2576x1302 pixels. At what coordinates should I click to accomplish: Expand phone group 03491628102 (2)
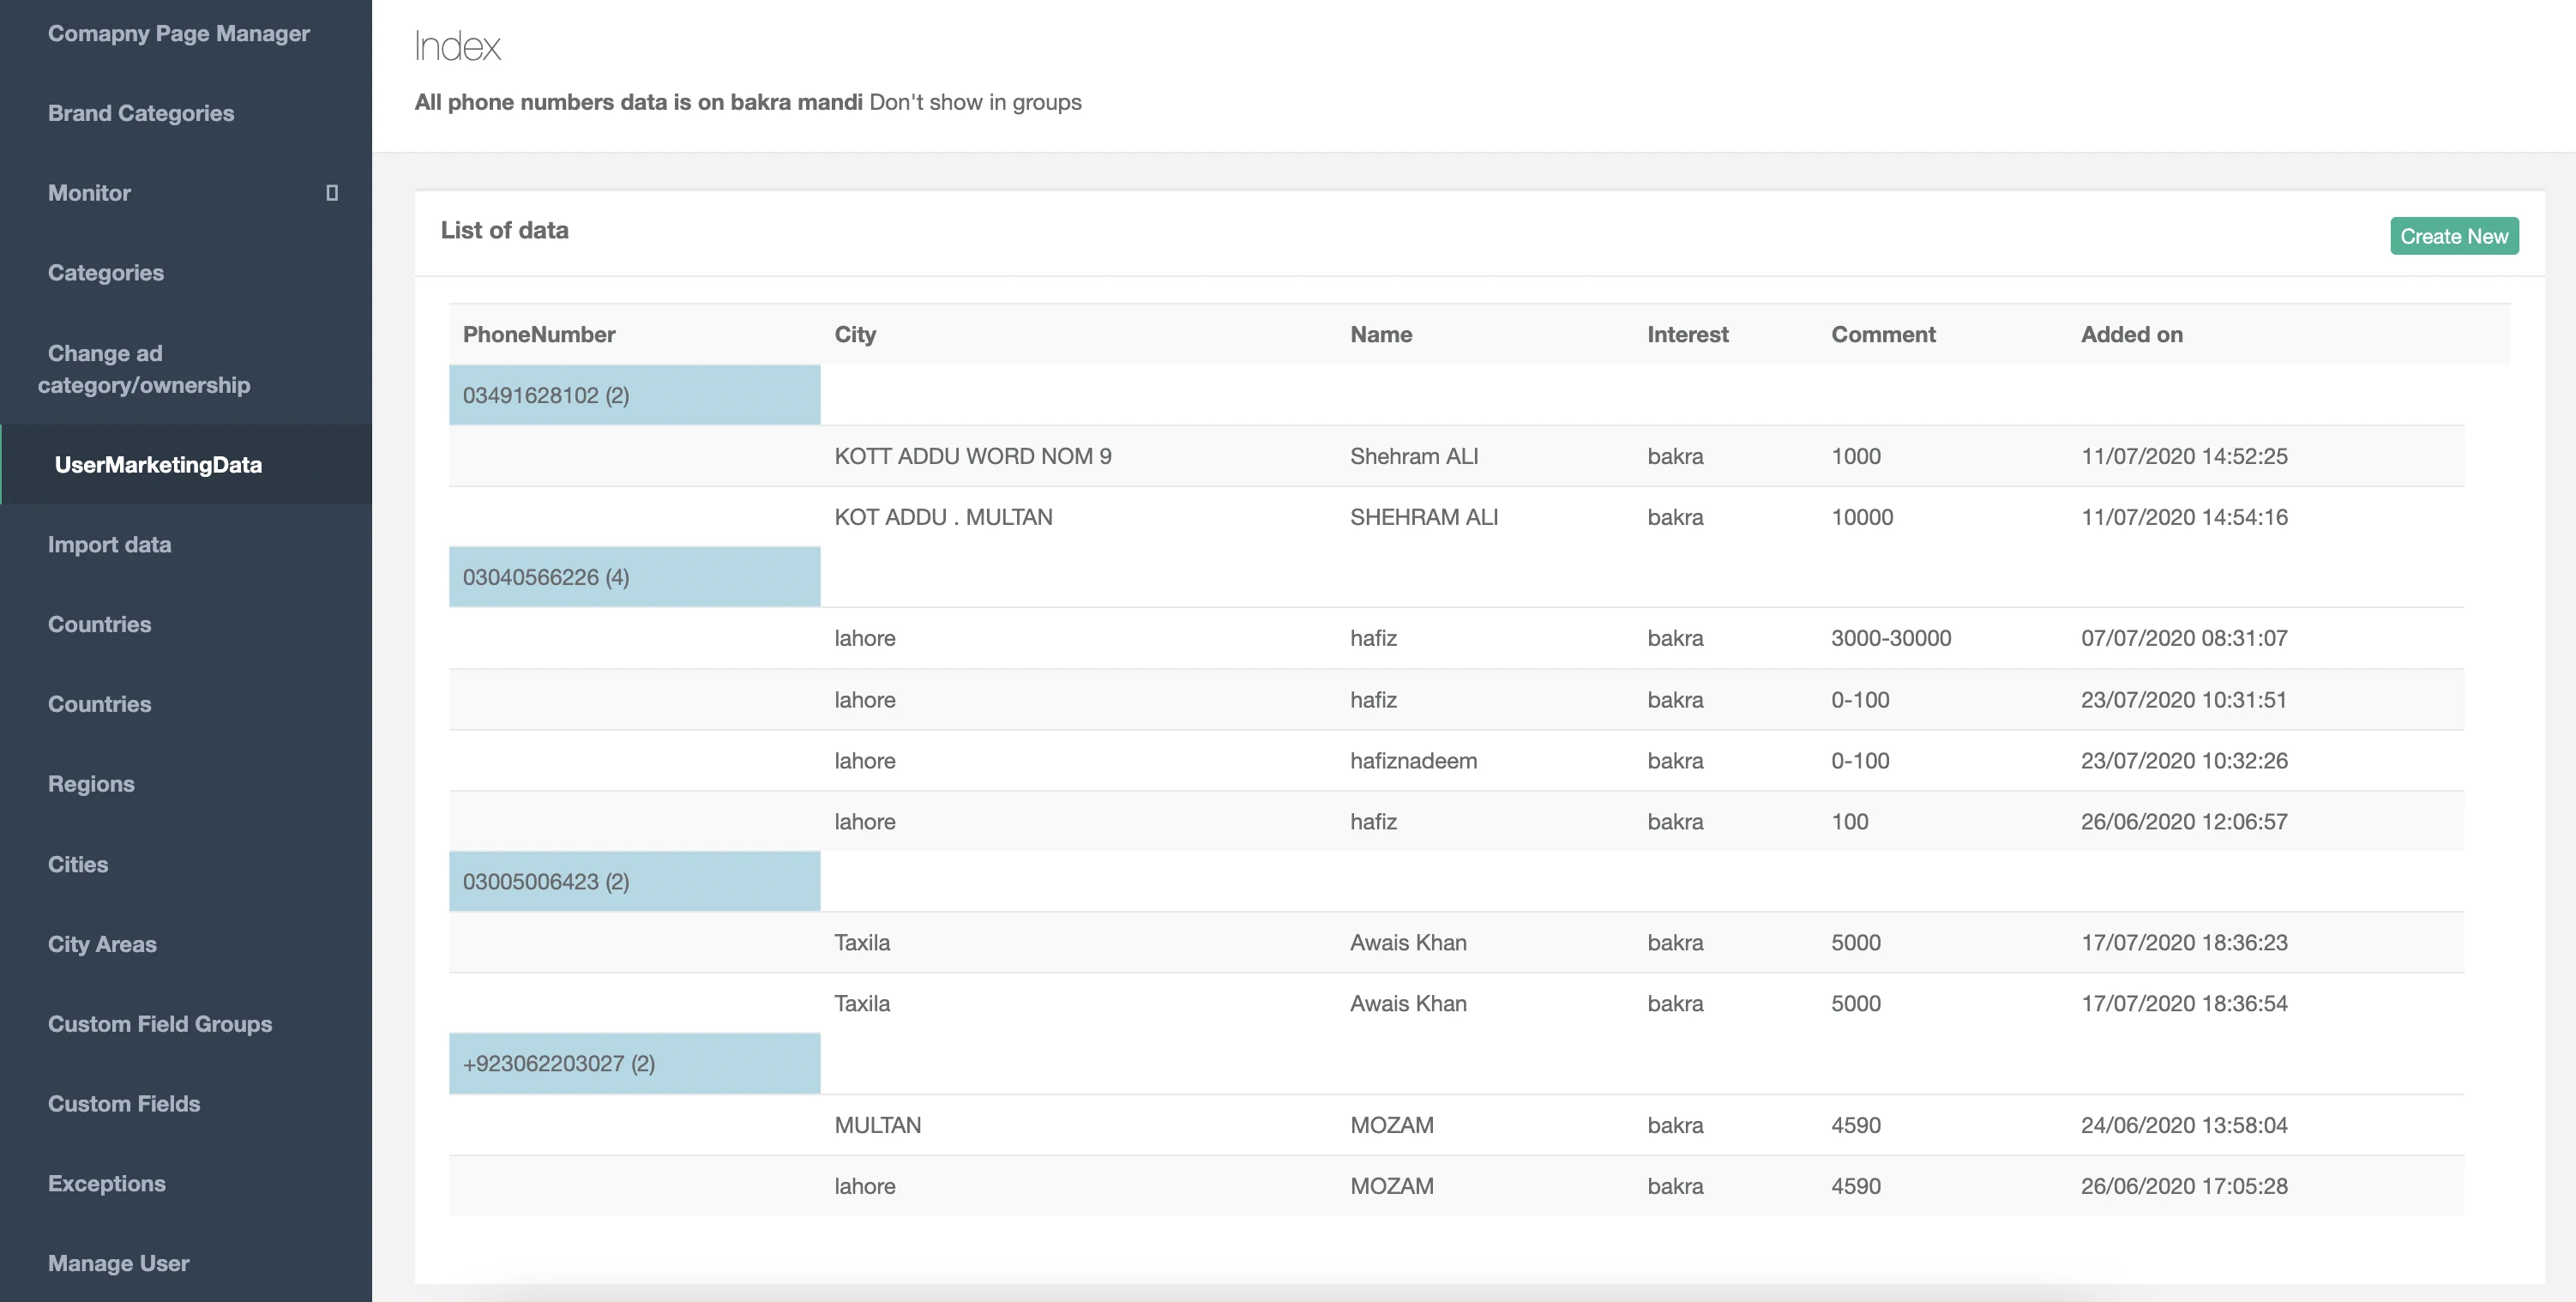pos(545,395)
